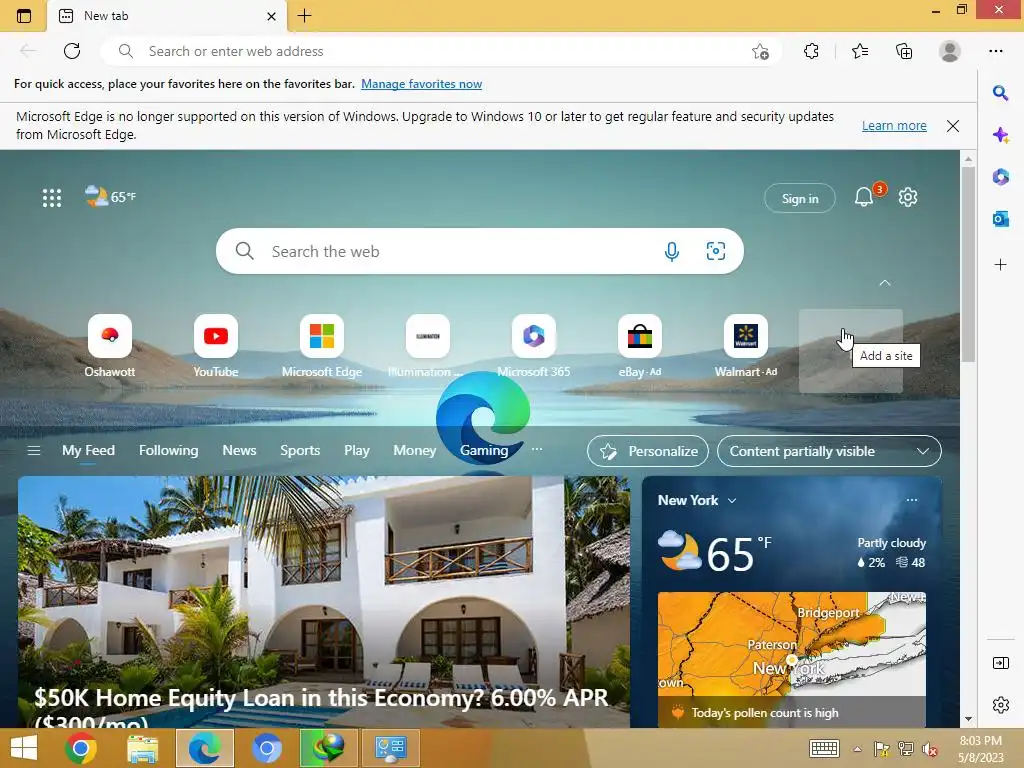Open the Extensions puzzle icon
The width and height of the screenshot is (1024, 768).
[811, 51]
